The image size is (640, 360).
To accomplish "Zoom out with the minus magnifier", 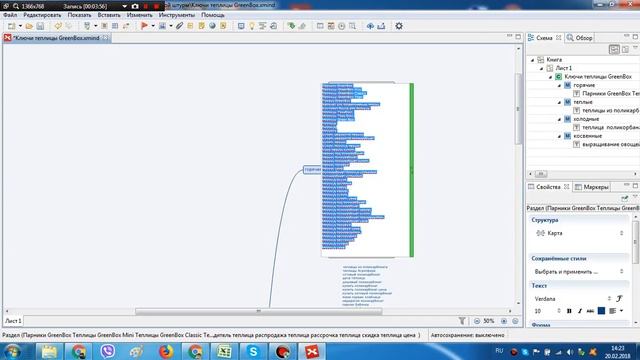I will coord(477,321).
